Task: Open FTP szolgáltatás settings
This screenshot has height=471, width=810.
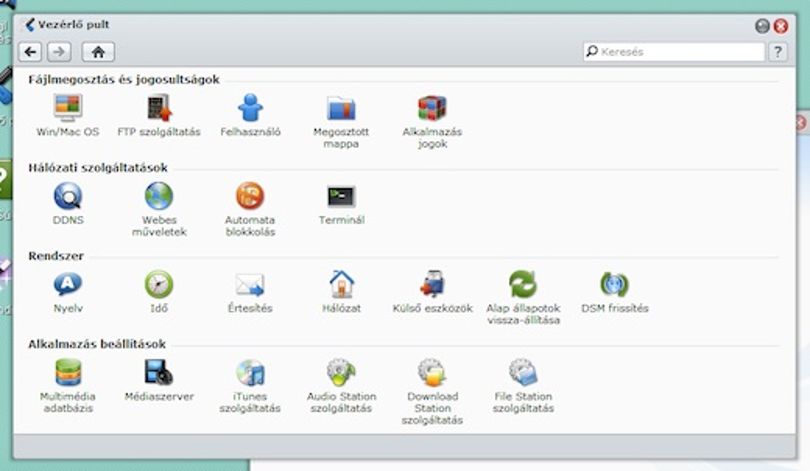Action: (x=159, y=107)
